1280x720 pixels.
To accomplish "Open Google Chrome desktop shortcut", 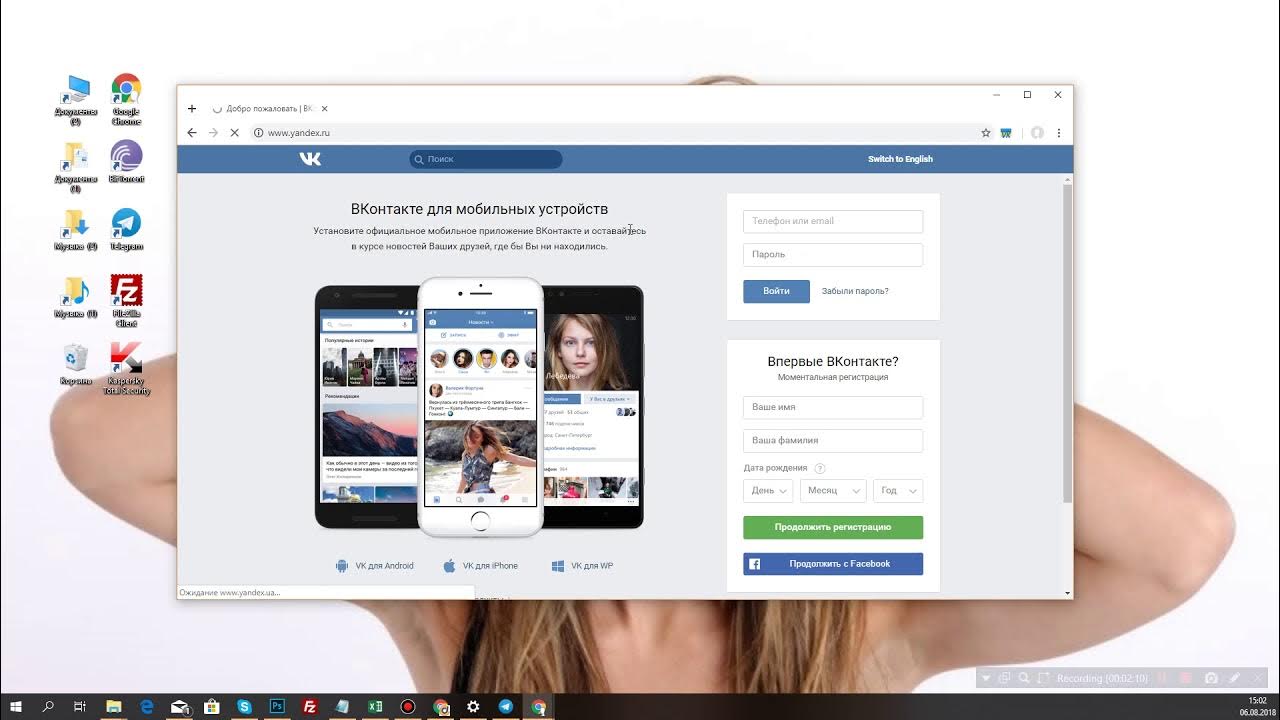I will pos(126,99).
